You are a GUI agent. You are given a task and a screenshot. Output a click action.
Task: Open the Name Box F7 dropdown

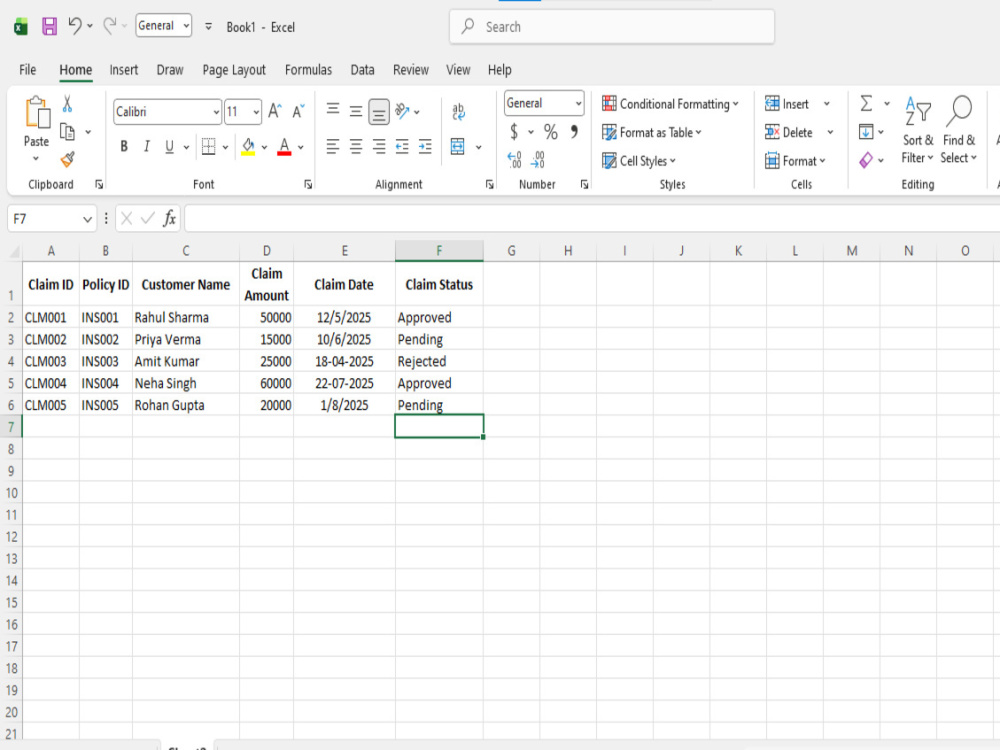(x=87, y=219)
